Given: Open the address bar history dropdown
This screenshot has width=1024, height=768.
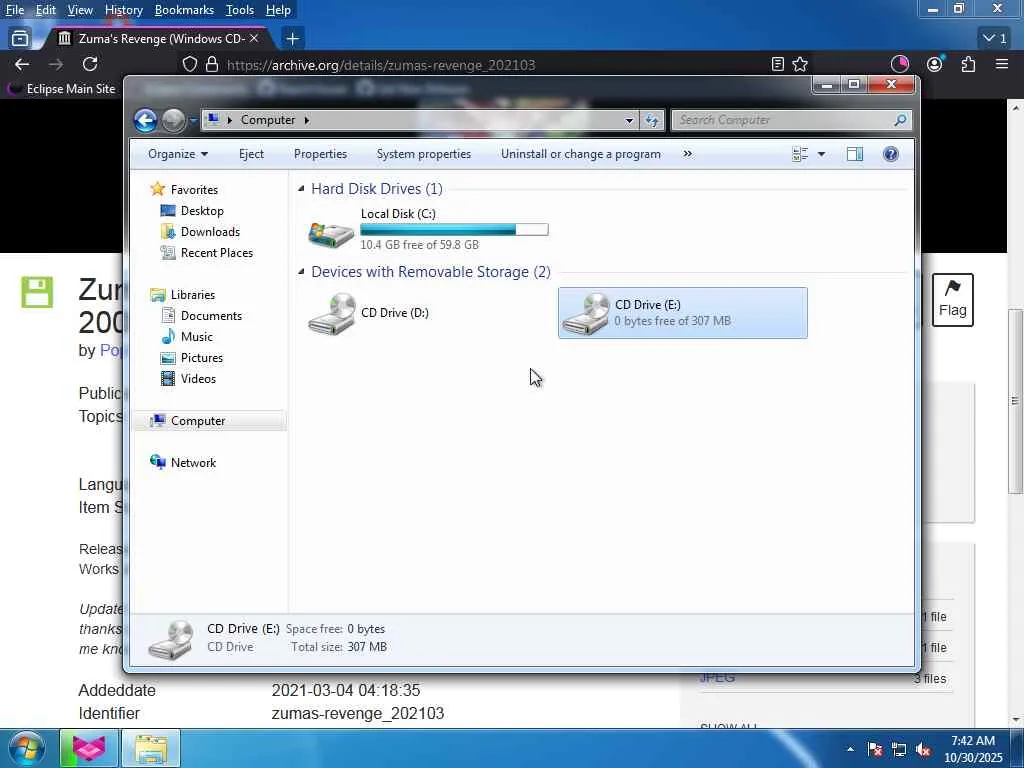Looking at the screenshot, I should point(629,120).
